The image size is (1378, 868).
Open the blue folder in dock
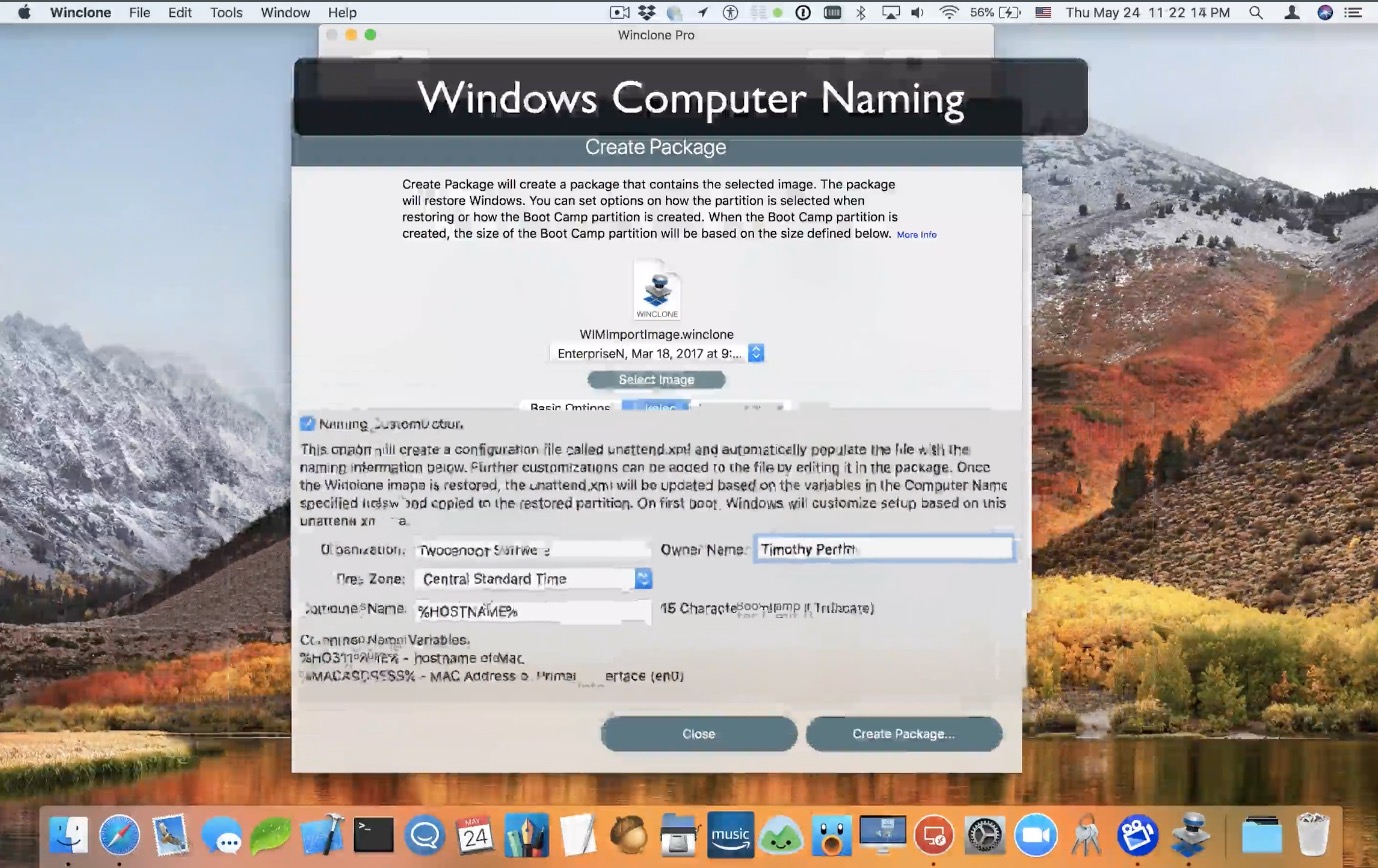tap(1262, 834)
